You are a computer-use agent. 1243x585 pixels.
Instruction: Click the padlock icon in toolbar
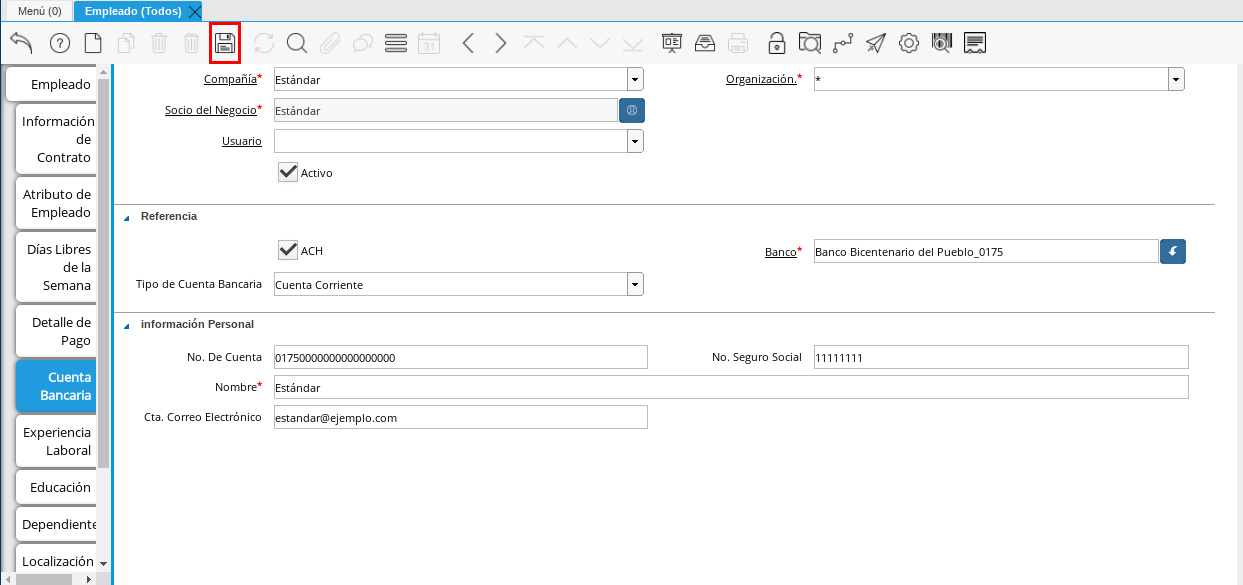pyautogui.click(x=776, y=43)
